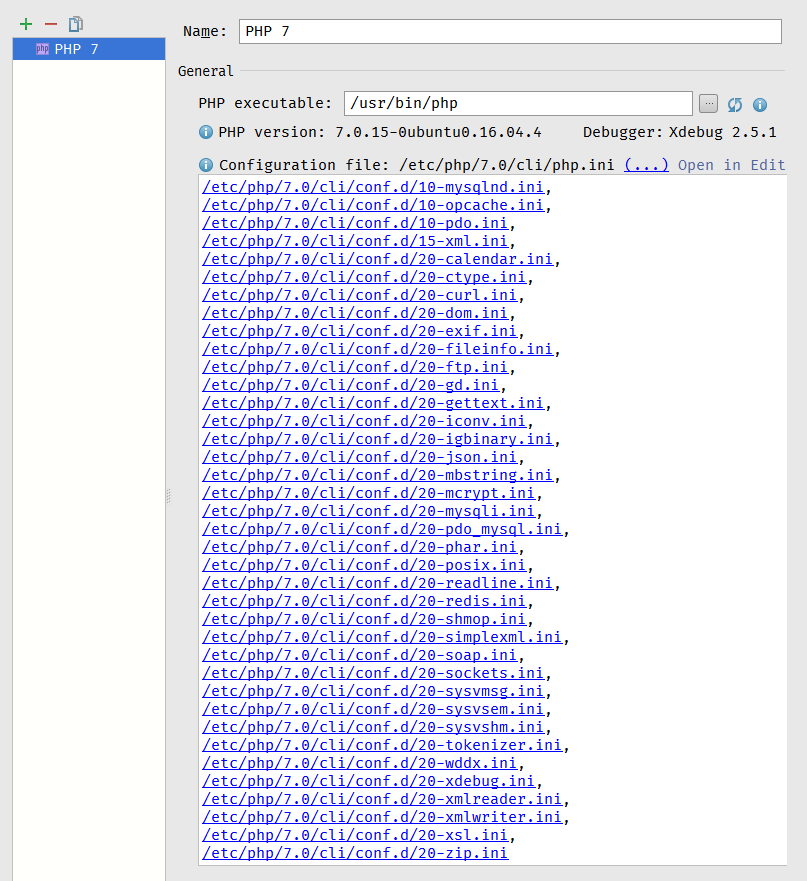Click the splitter handle between list and details
Viewport: 807px width, 881px height.
168,496
